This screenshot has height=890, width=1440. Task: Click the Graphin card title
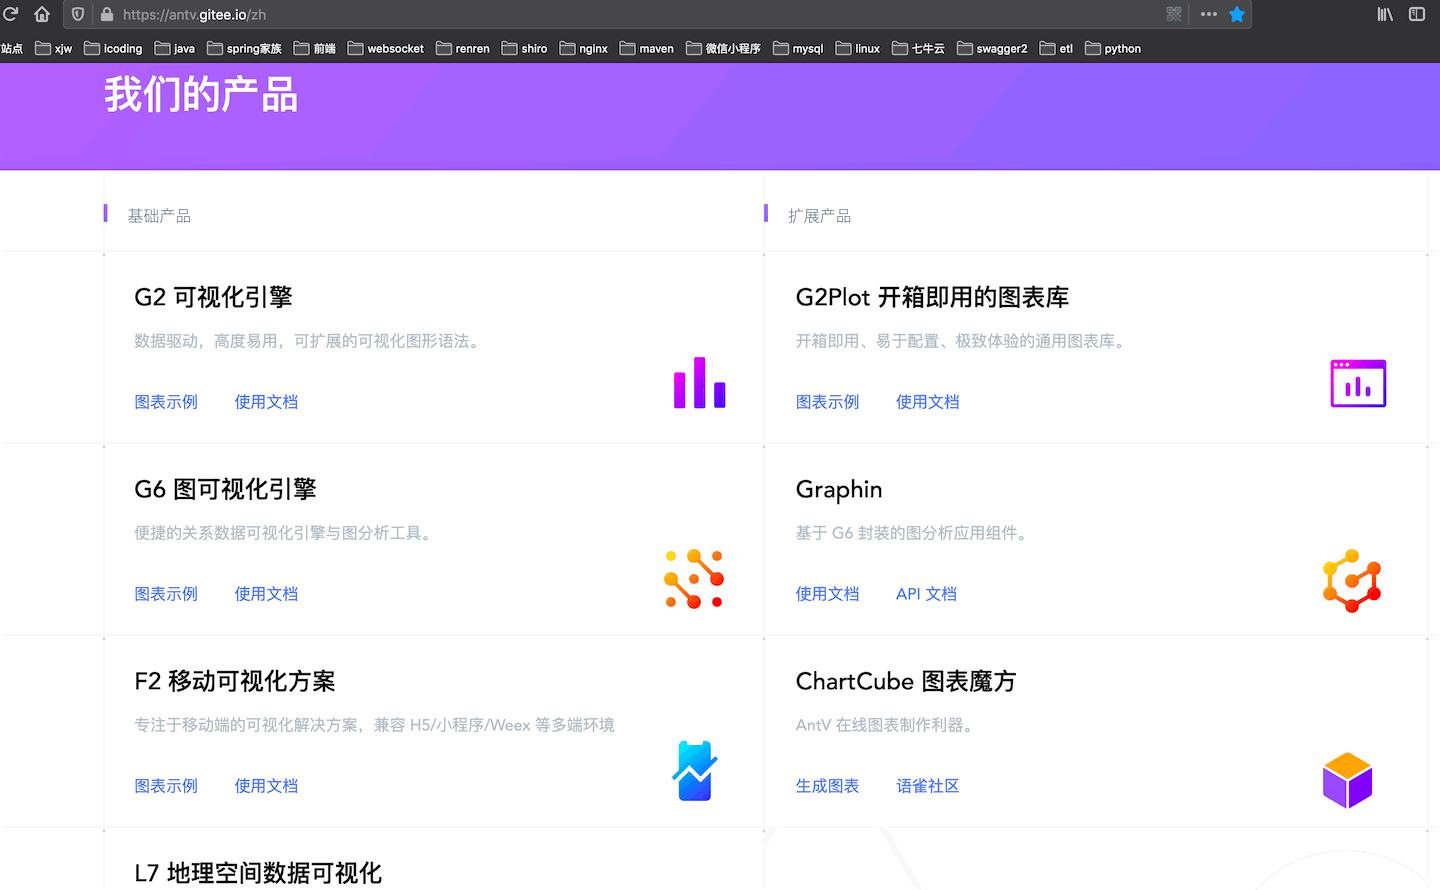tap(839, 489)
